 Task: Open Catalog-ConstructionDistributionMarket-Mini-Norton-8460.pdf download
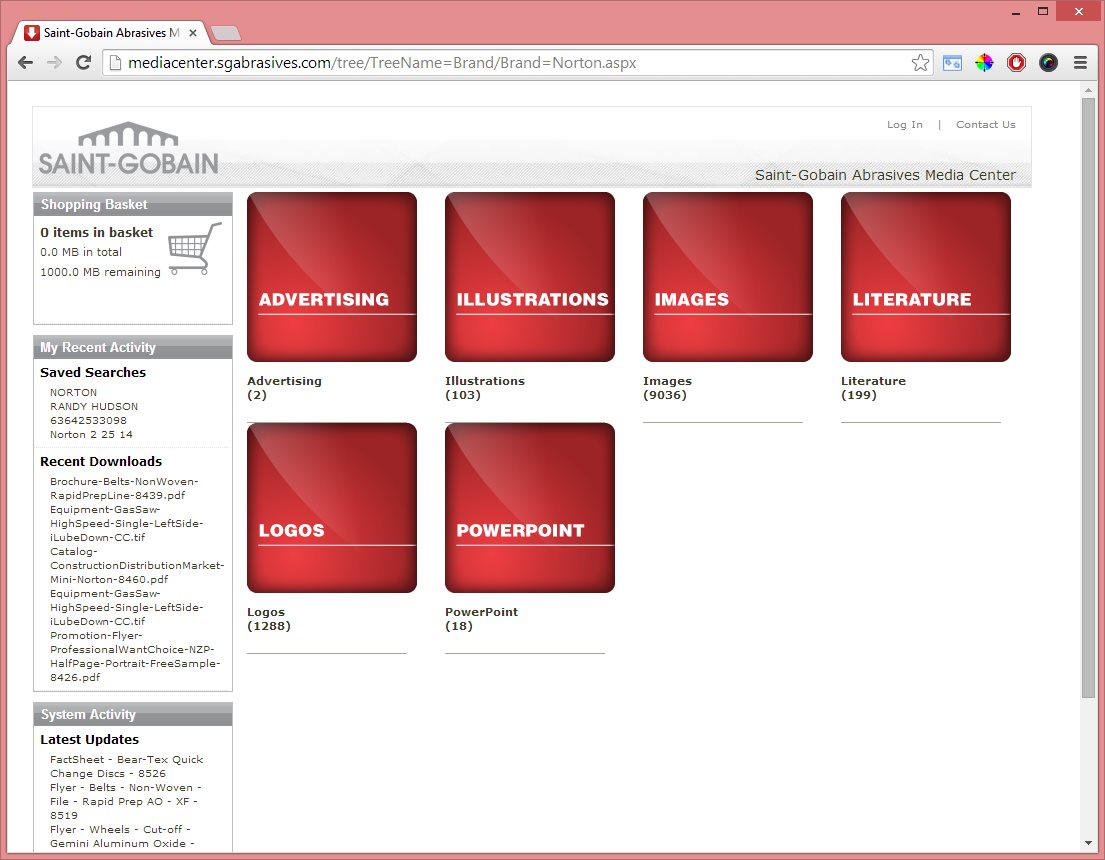pos(137,565)
